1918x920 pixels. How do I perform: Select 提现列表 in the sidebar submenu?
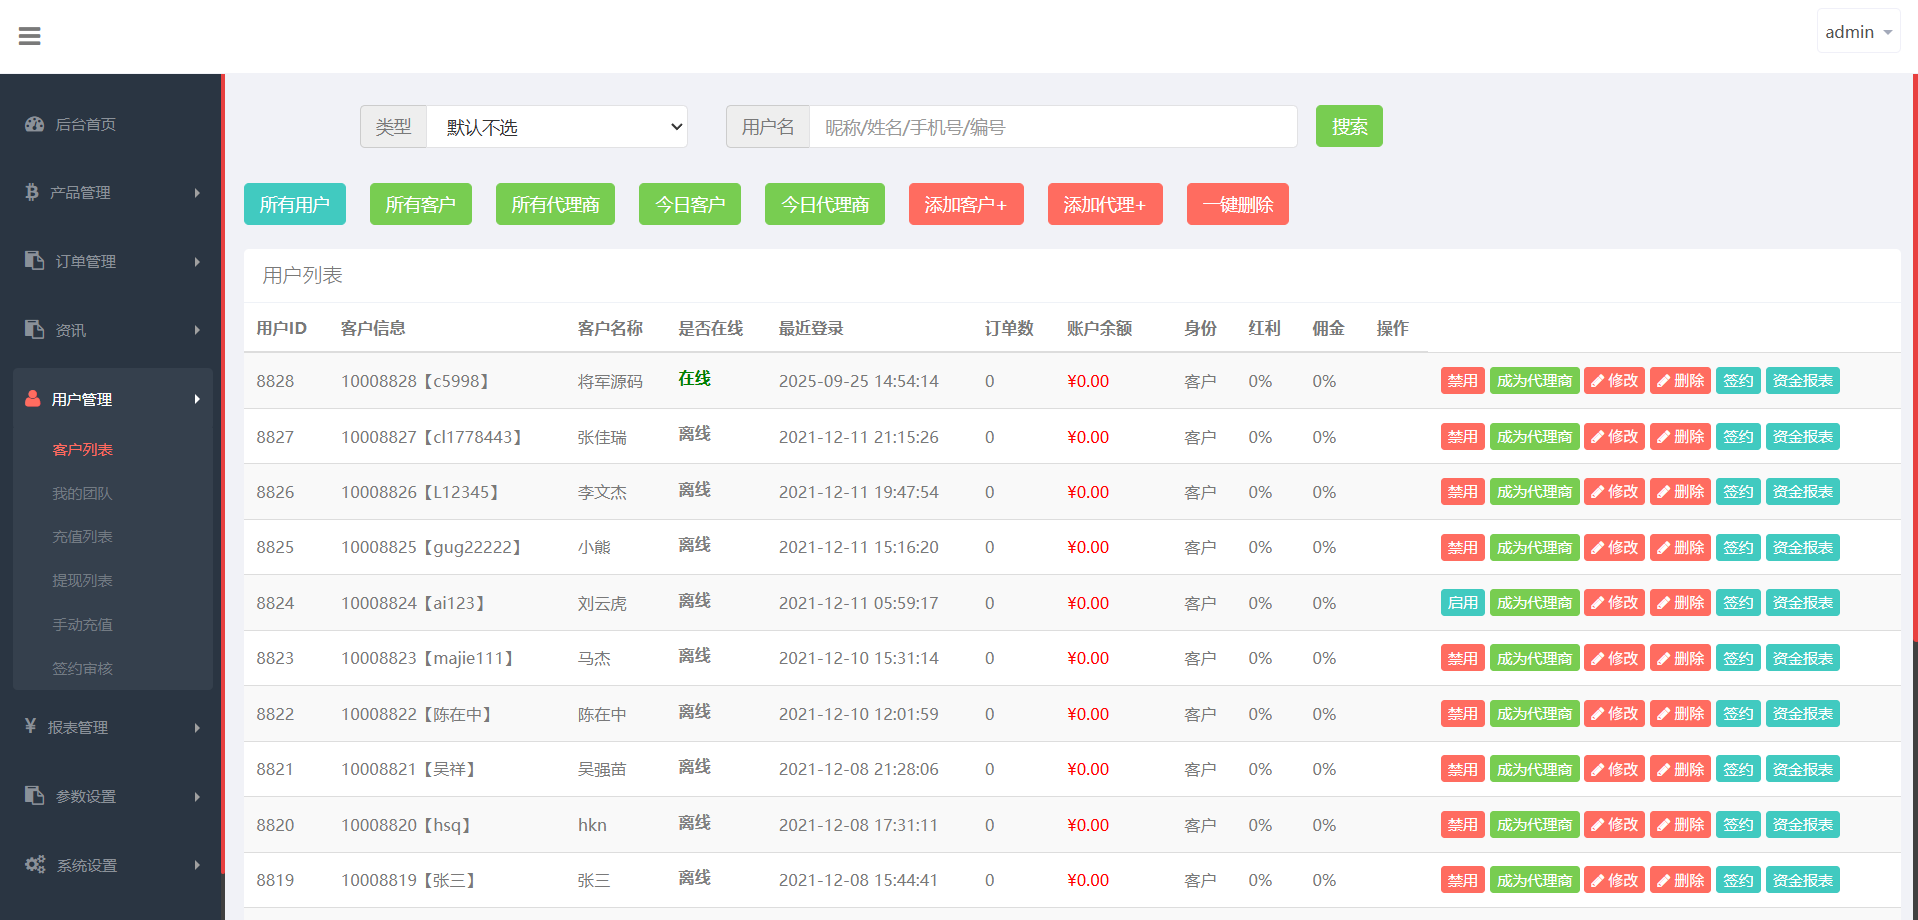[x=82, y=581]
